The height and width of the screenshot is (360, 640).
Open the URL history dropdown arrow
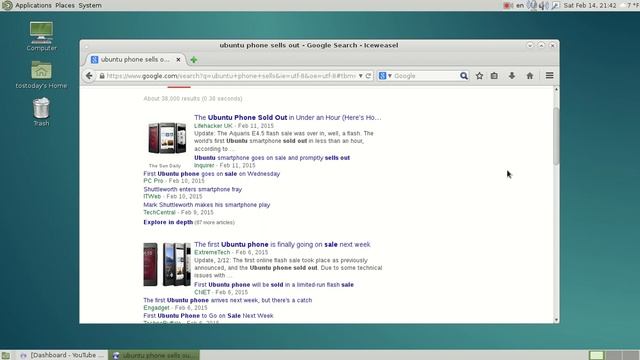pos(360,76)
